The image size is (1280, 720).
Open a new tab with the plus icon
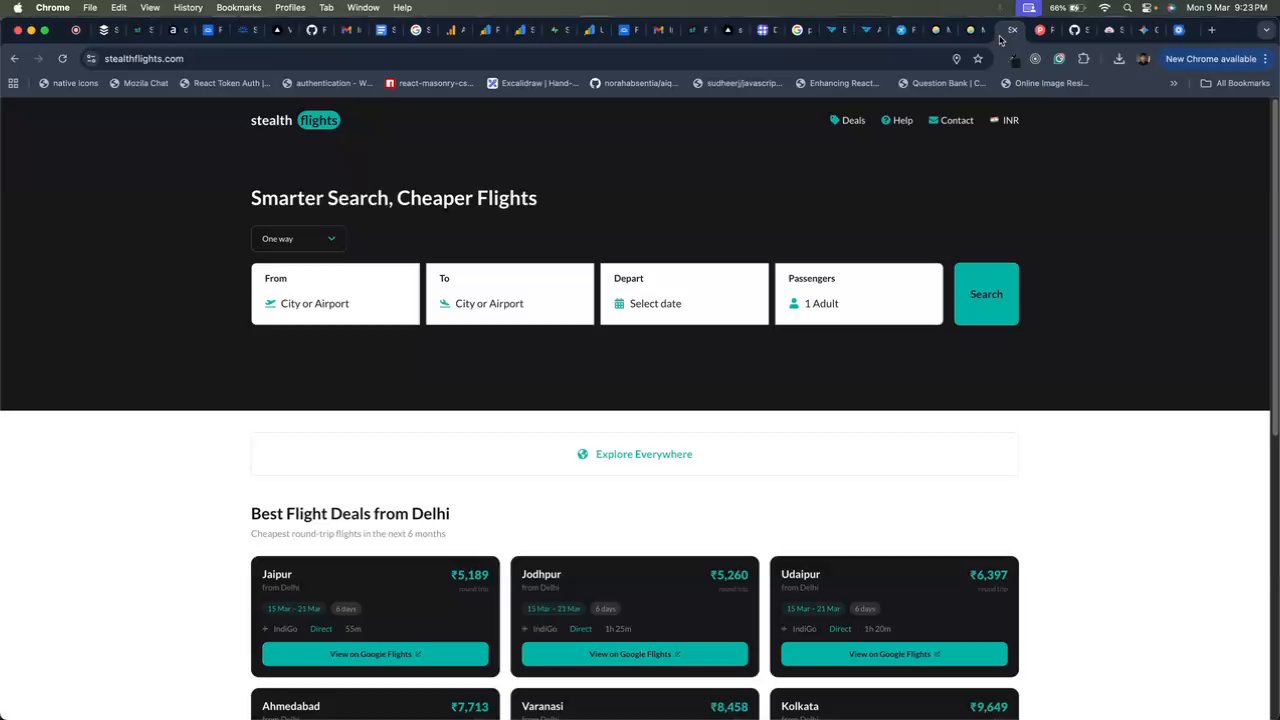pyautogui.click(x=1211, y=30)
